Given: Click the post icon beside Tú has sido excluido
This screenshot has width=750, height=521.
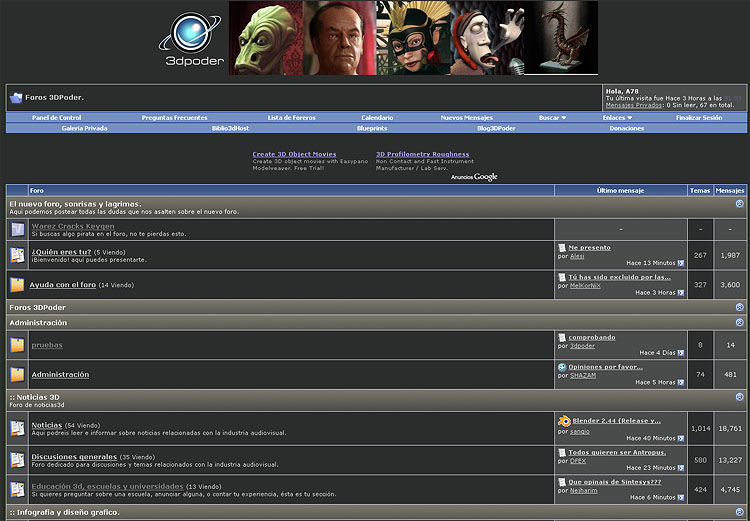Looking at the screenshot, I should coord(562,277).
